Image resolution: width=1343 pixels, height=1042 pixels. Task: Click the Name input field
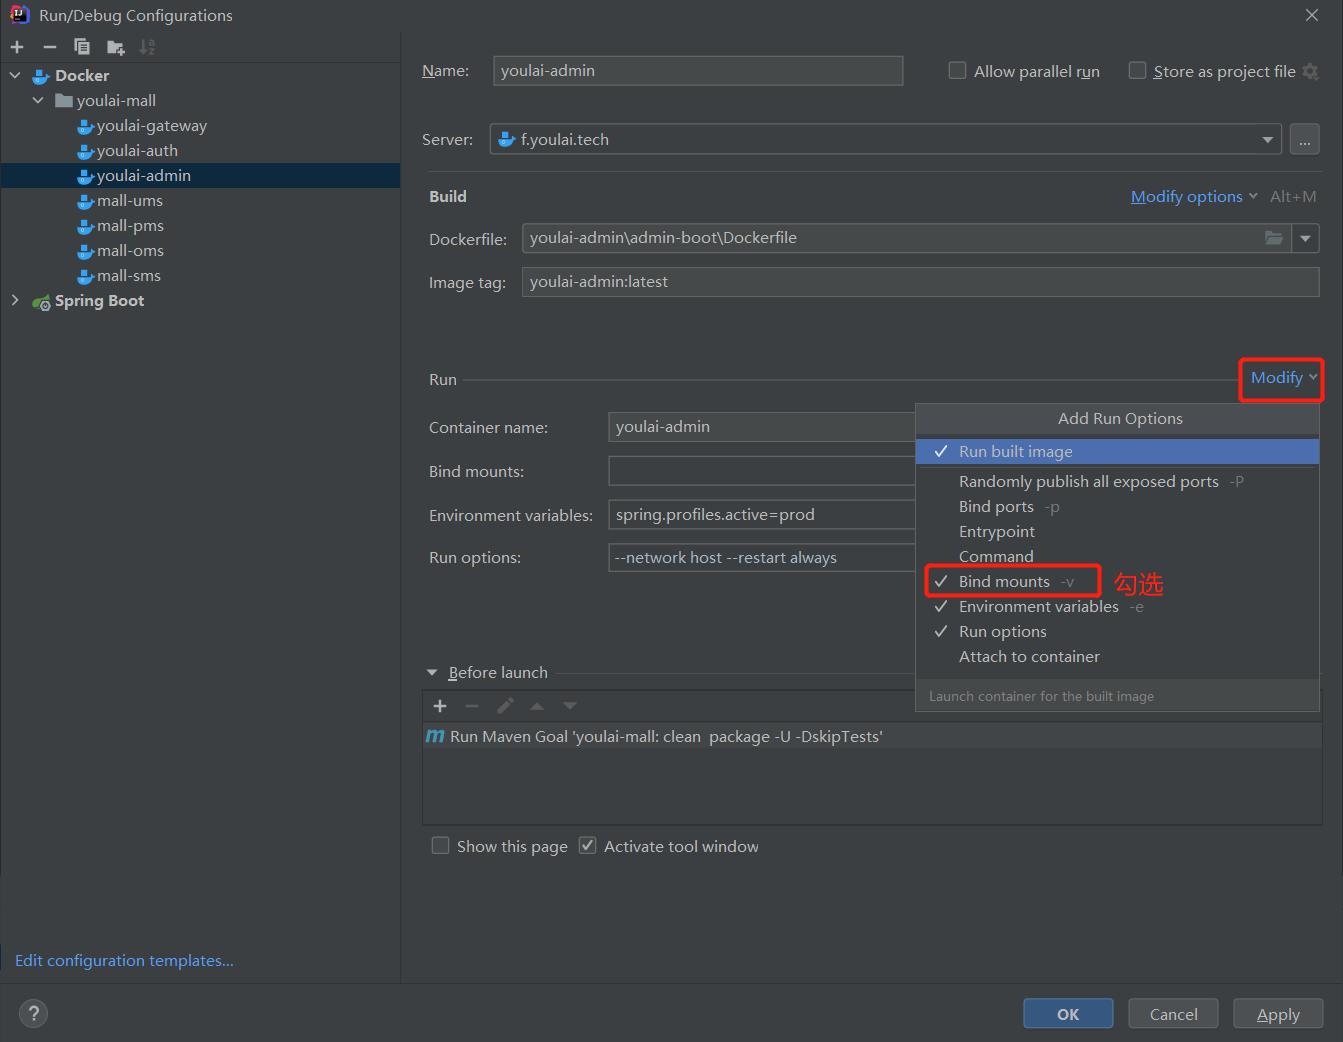point(698,71)
